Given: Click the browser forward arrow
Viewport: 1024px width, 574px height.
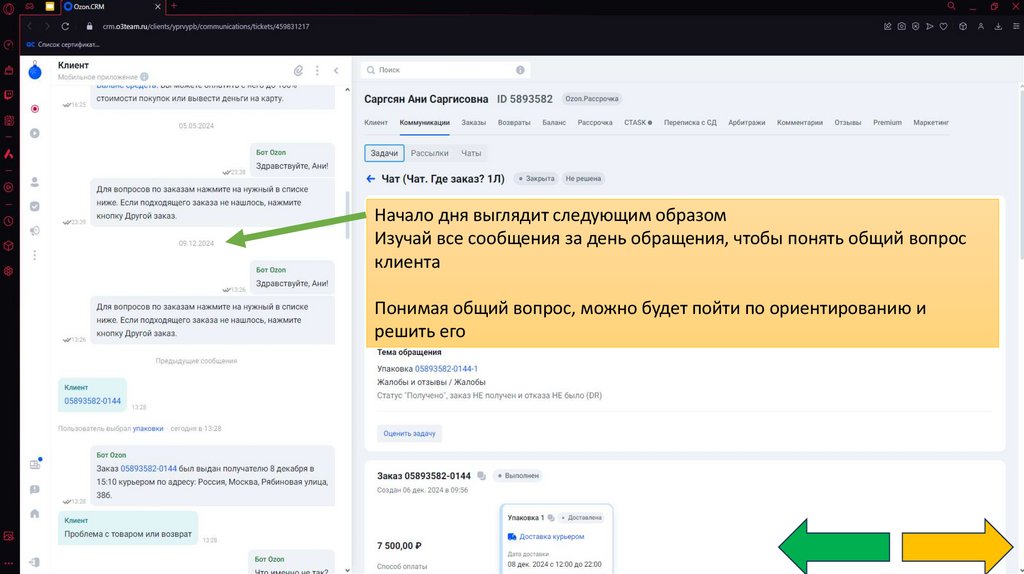Looking at the screenshot, I should coord(47,26).
